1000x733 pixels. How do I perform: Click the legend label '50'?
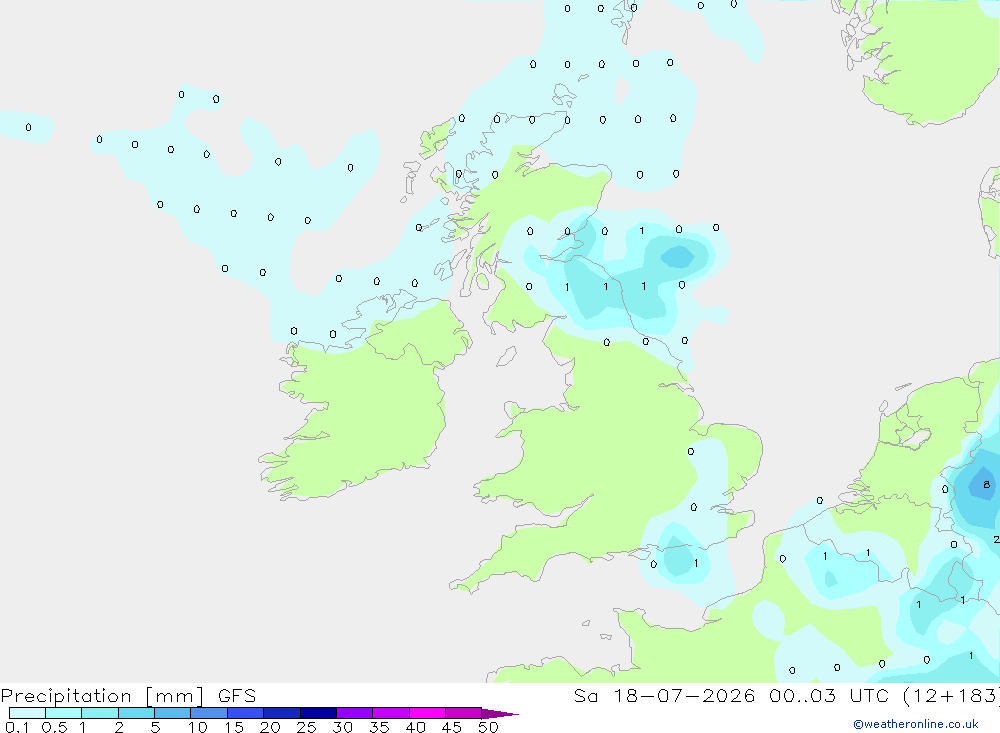coord(488,727)
